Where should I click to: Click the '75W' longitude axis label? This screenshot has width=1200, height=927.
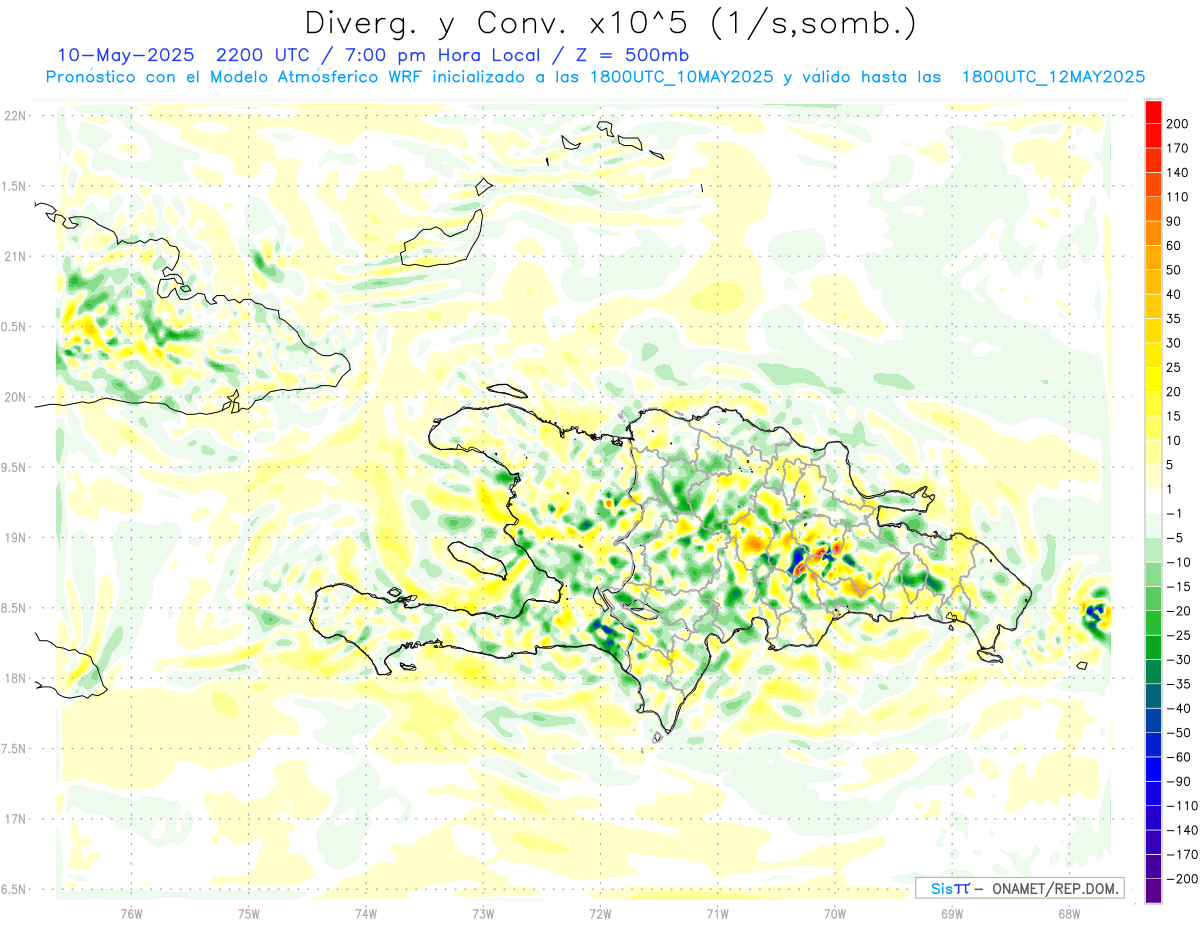249,914
